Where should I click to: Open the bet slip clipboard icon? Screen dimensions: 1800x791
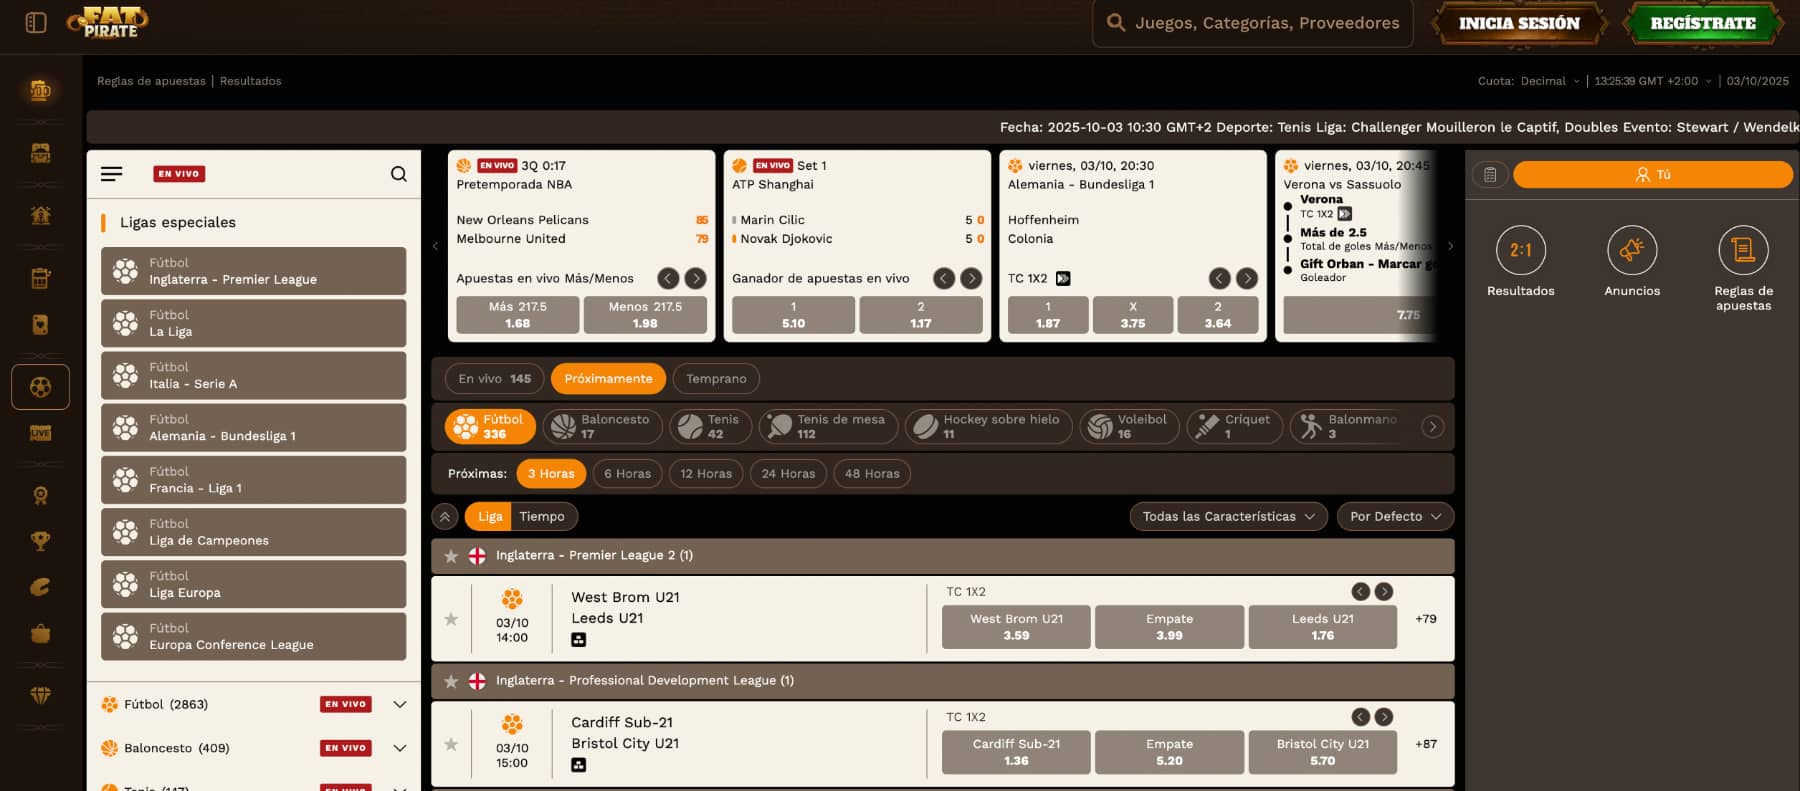[1490, 175]
